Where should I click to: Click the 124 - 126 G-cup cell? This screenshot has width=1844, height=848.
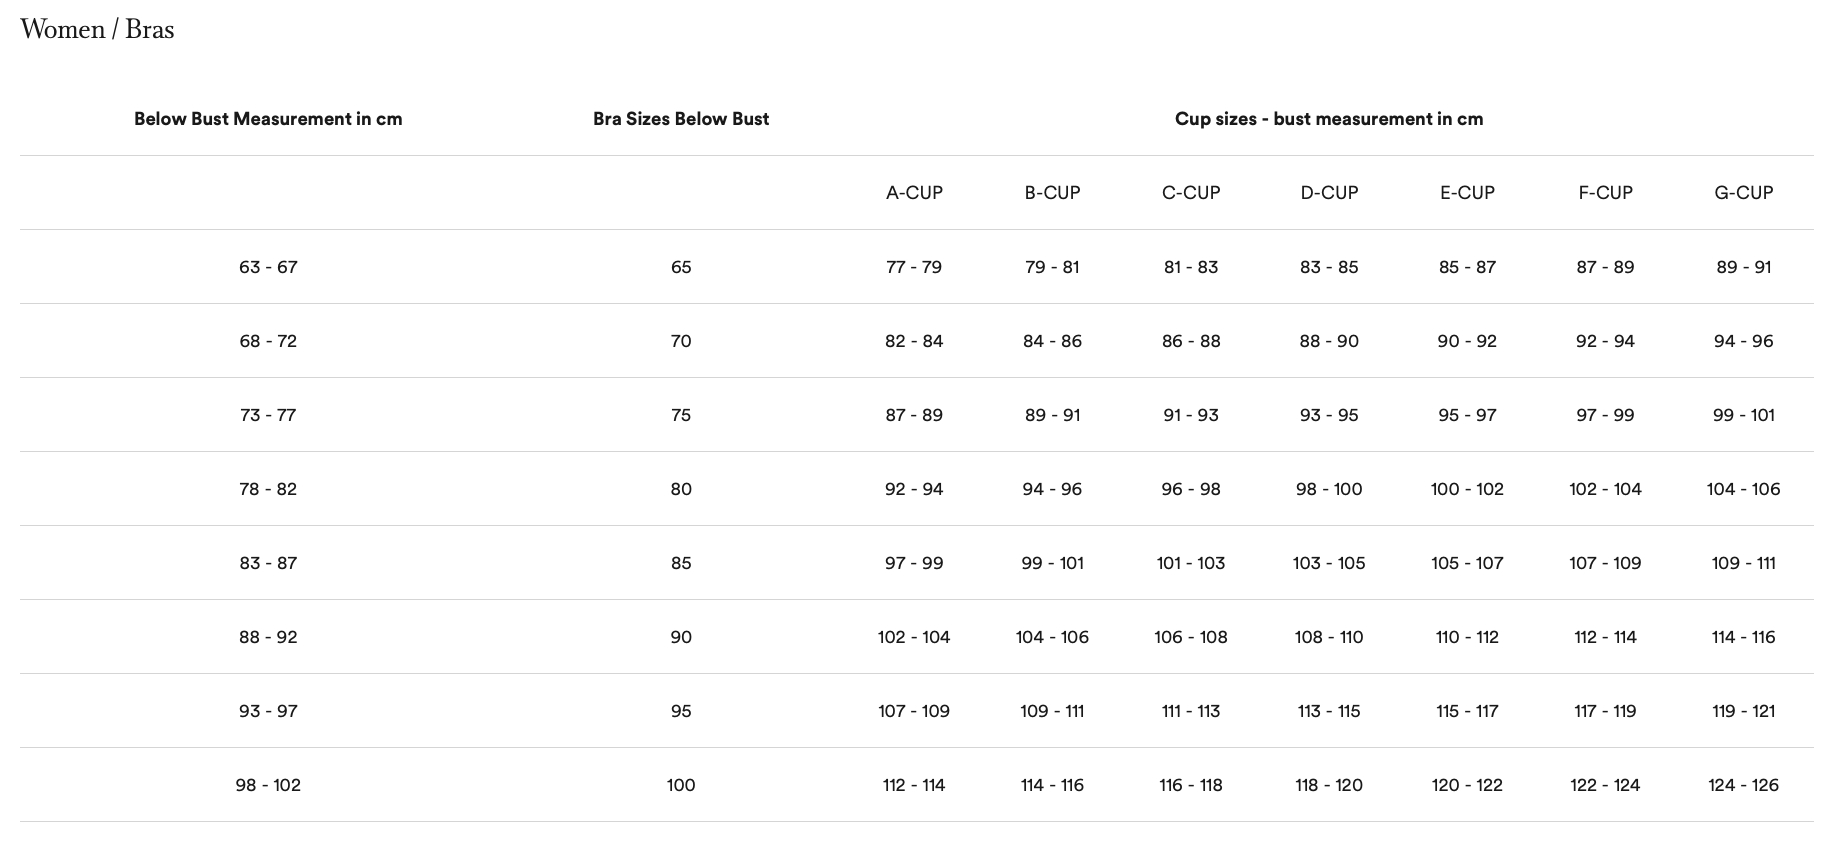1743,785
